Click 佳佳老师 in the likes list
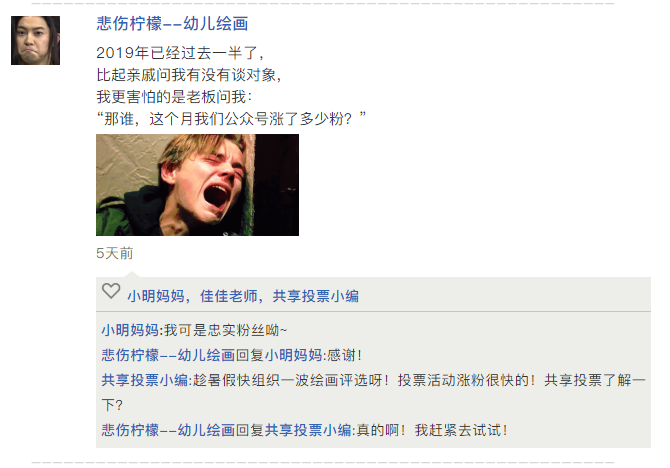The height and width of the screenshot is (468, 670). pos(229,296)
